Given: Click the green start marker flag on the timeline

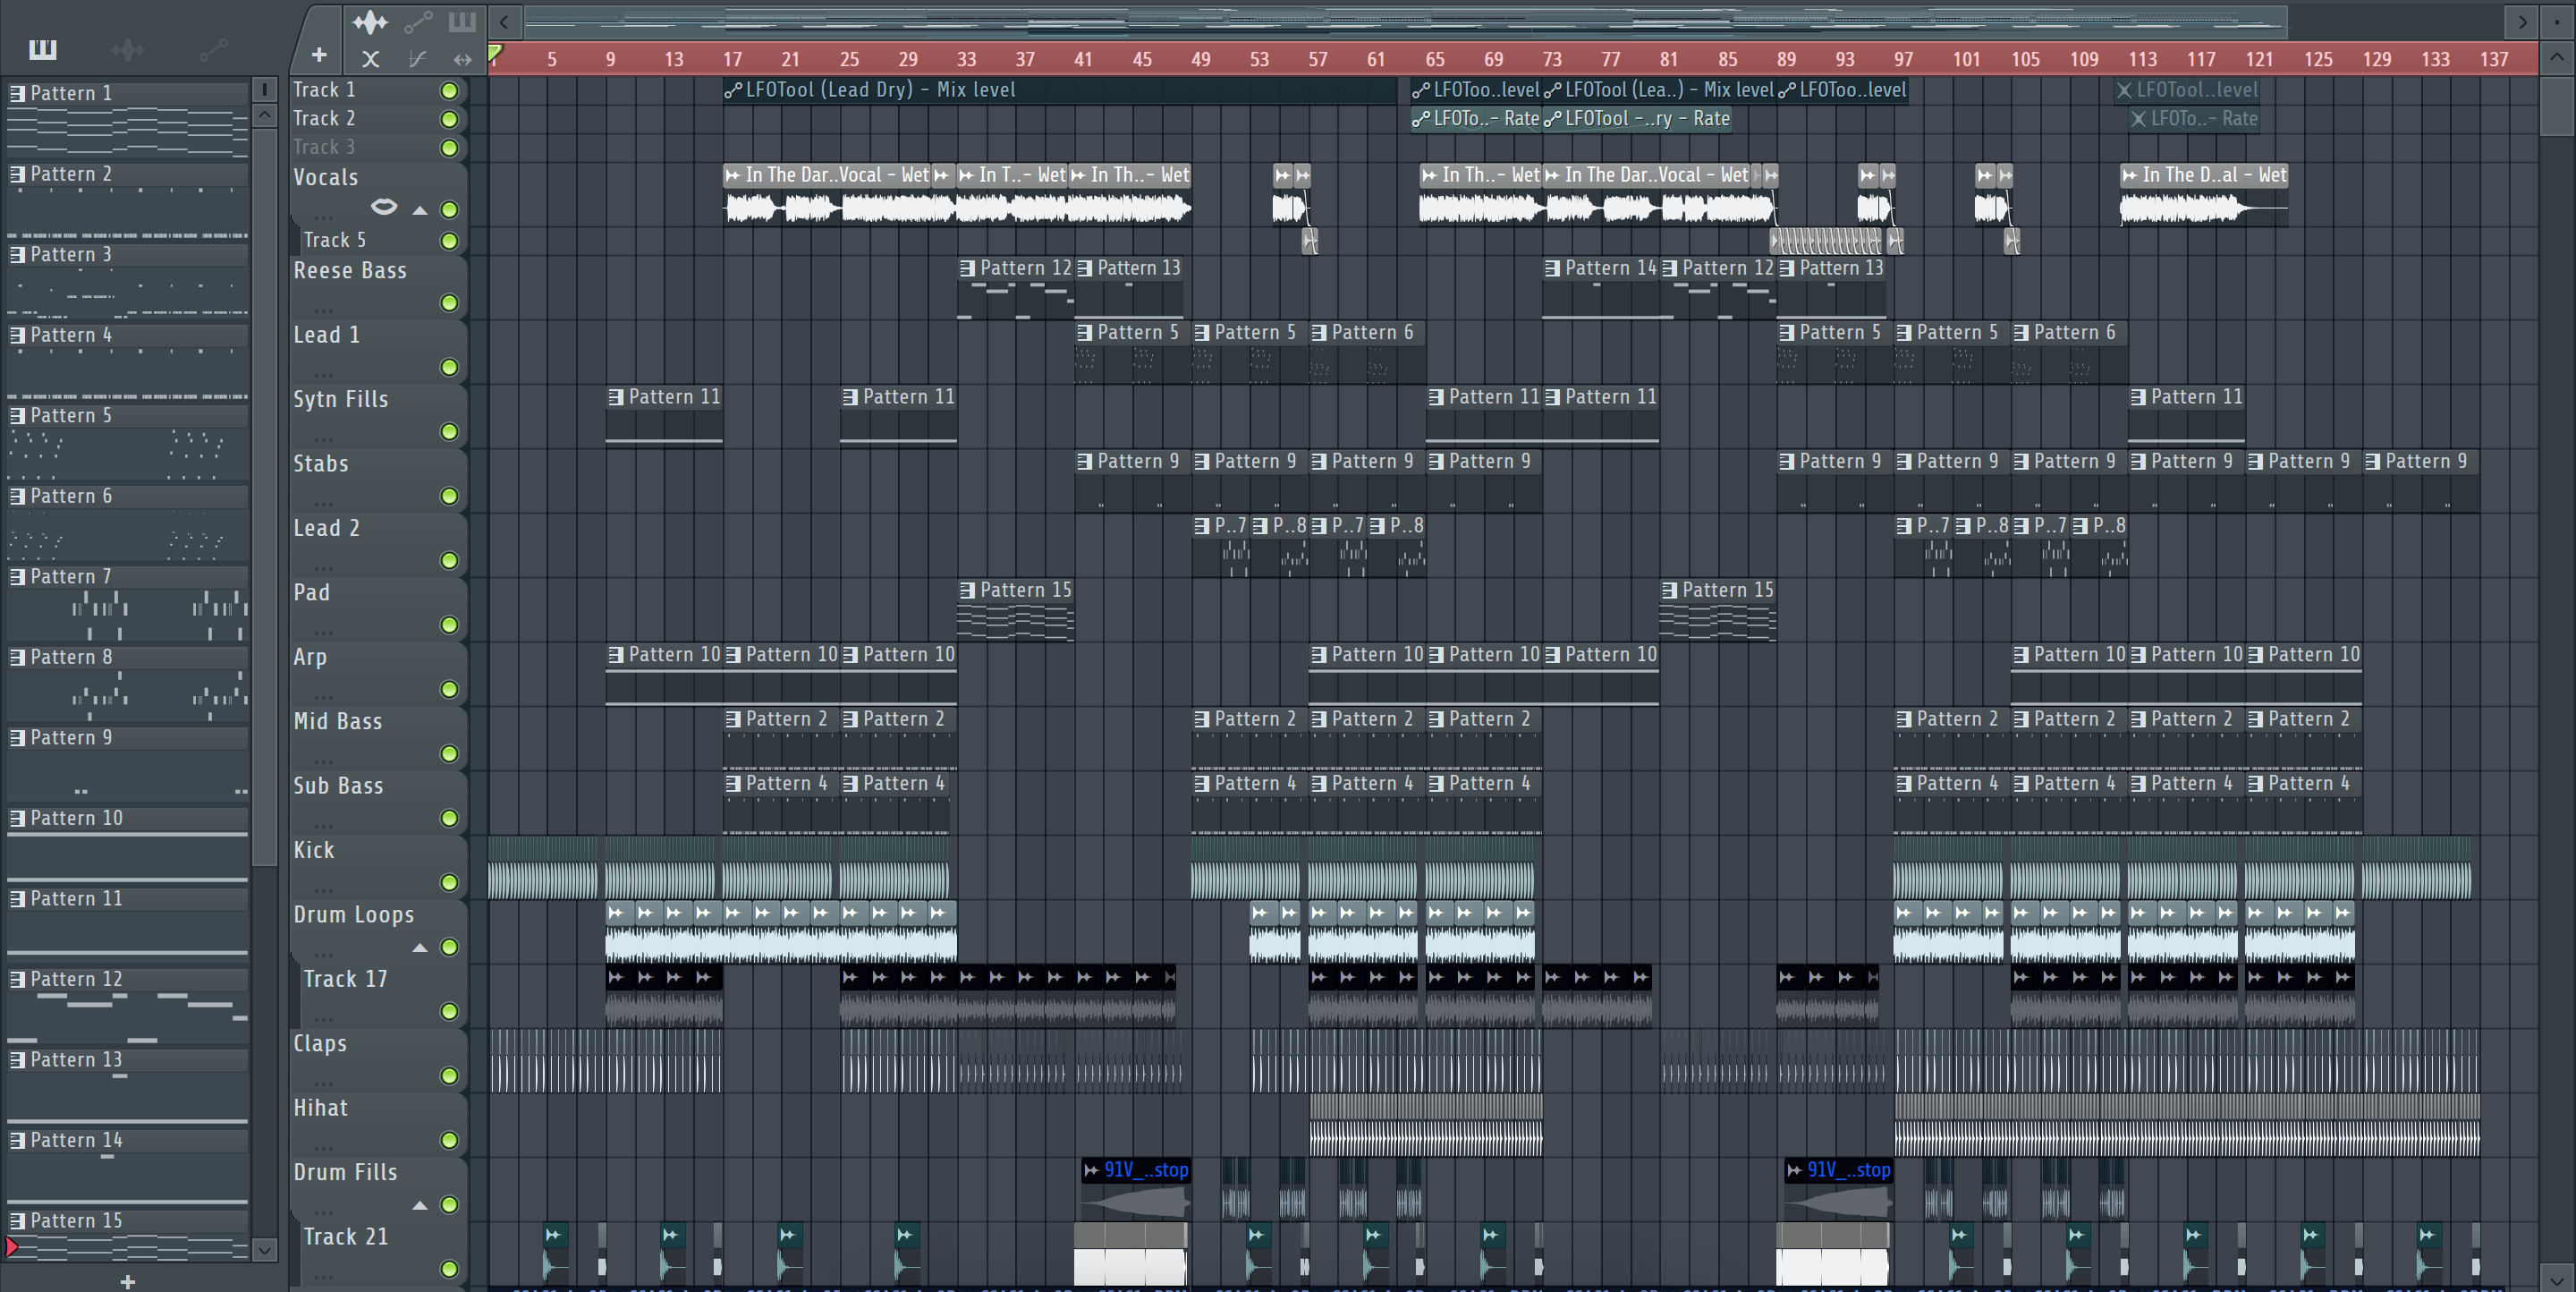Looking at the screenshot, I should [495, 53].
